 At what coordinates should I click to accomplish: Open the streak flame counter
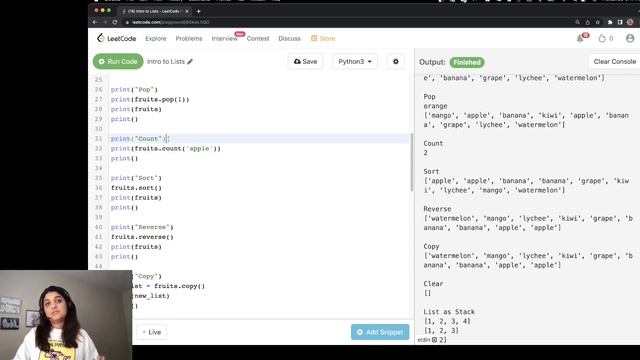pyautogui.click(x=605, y=38)
